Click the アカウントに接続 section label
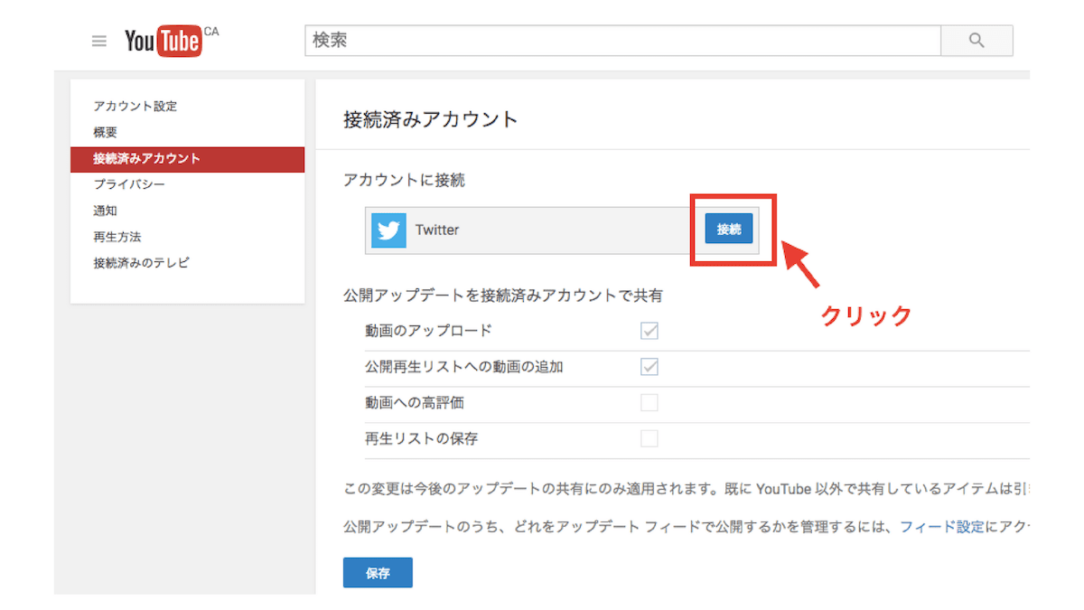This screenshot has height=610, width=1084. tap(404, 180)
